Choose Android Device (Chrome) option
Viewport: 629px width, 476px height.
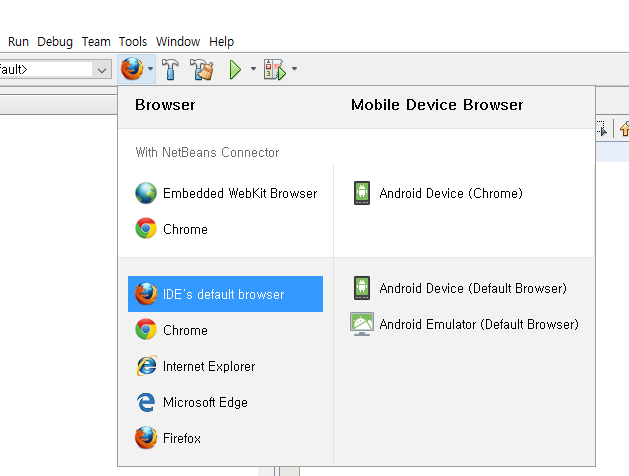point(438,193)
